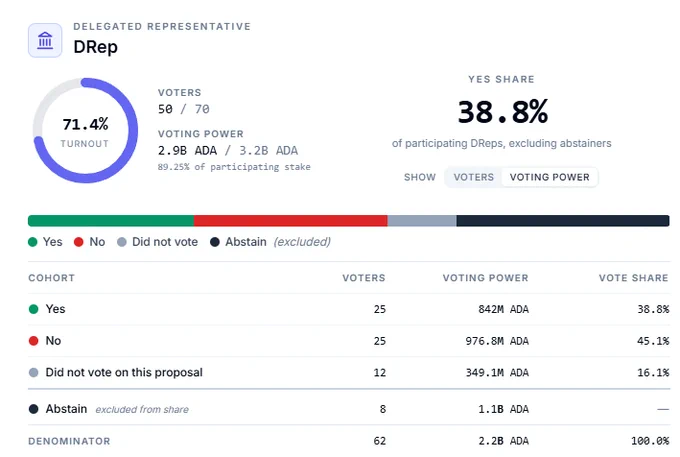Screen dimensions: 680x457
Task: Click the dark Abstain segment of the bar
Action: (563, 221)
